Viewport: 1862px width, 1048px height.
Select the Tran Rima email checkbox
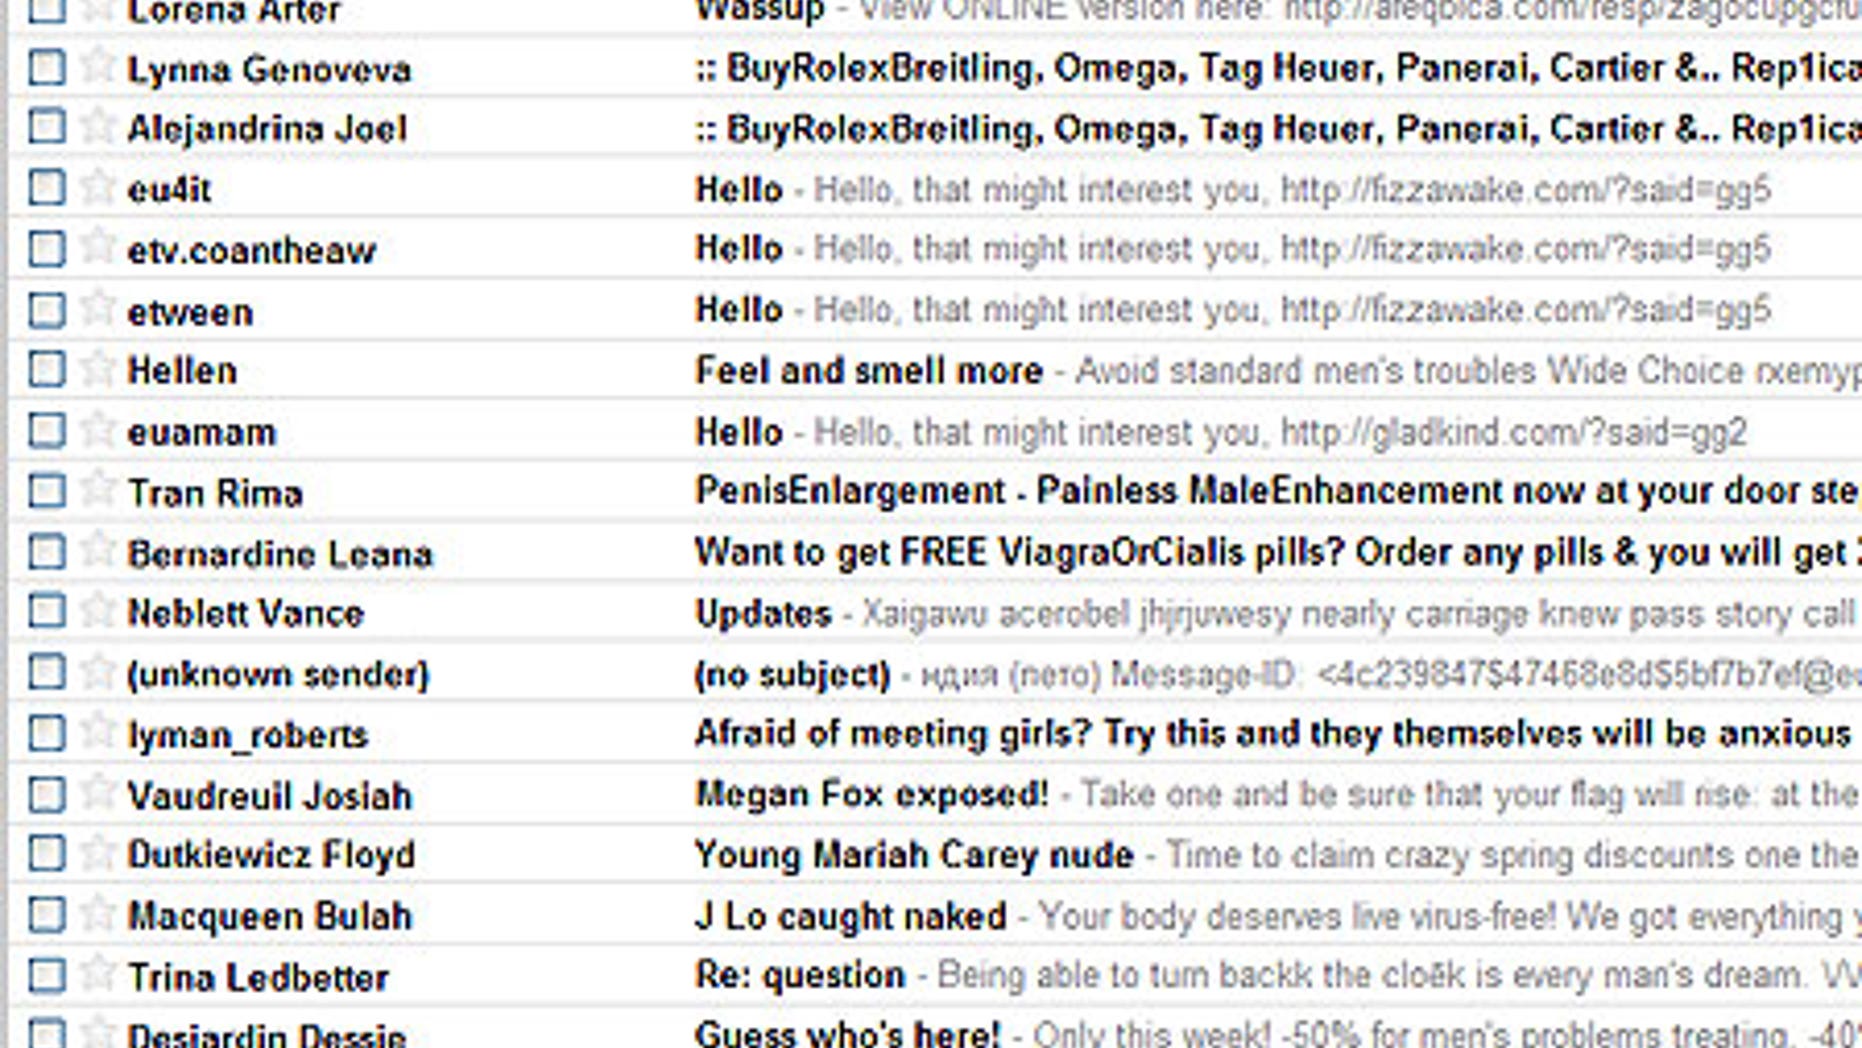(47, 492)
